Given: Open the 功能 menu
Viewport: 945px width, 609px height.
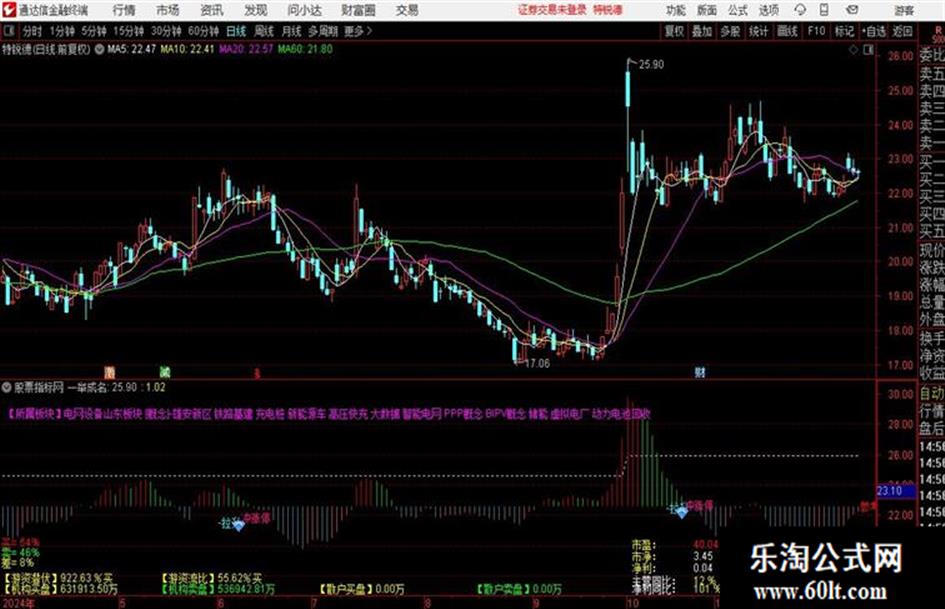Looking at the screenshot, I should pos(676,10).
